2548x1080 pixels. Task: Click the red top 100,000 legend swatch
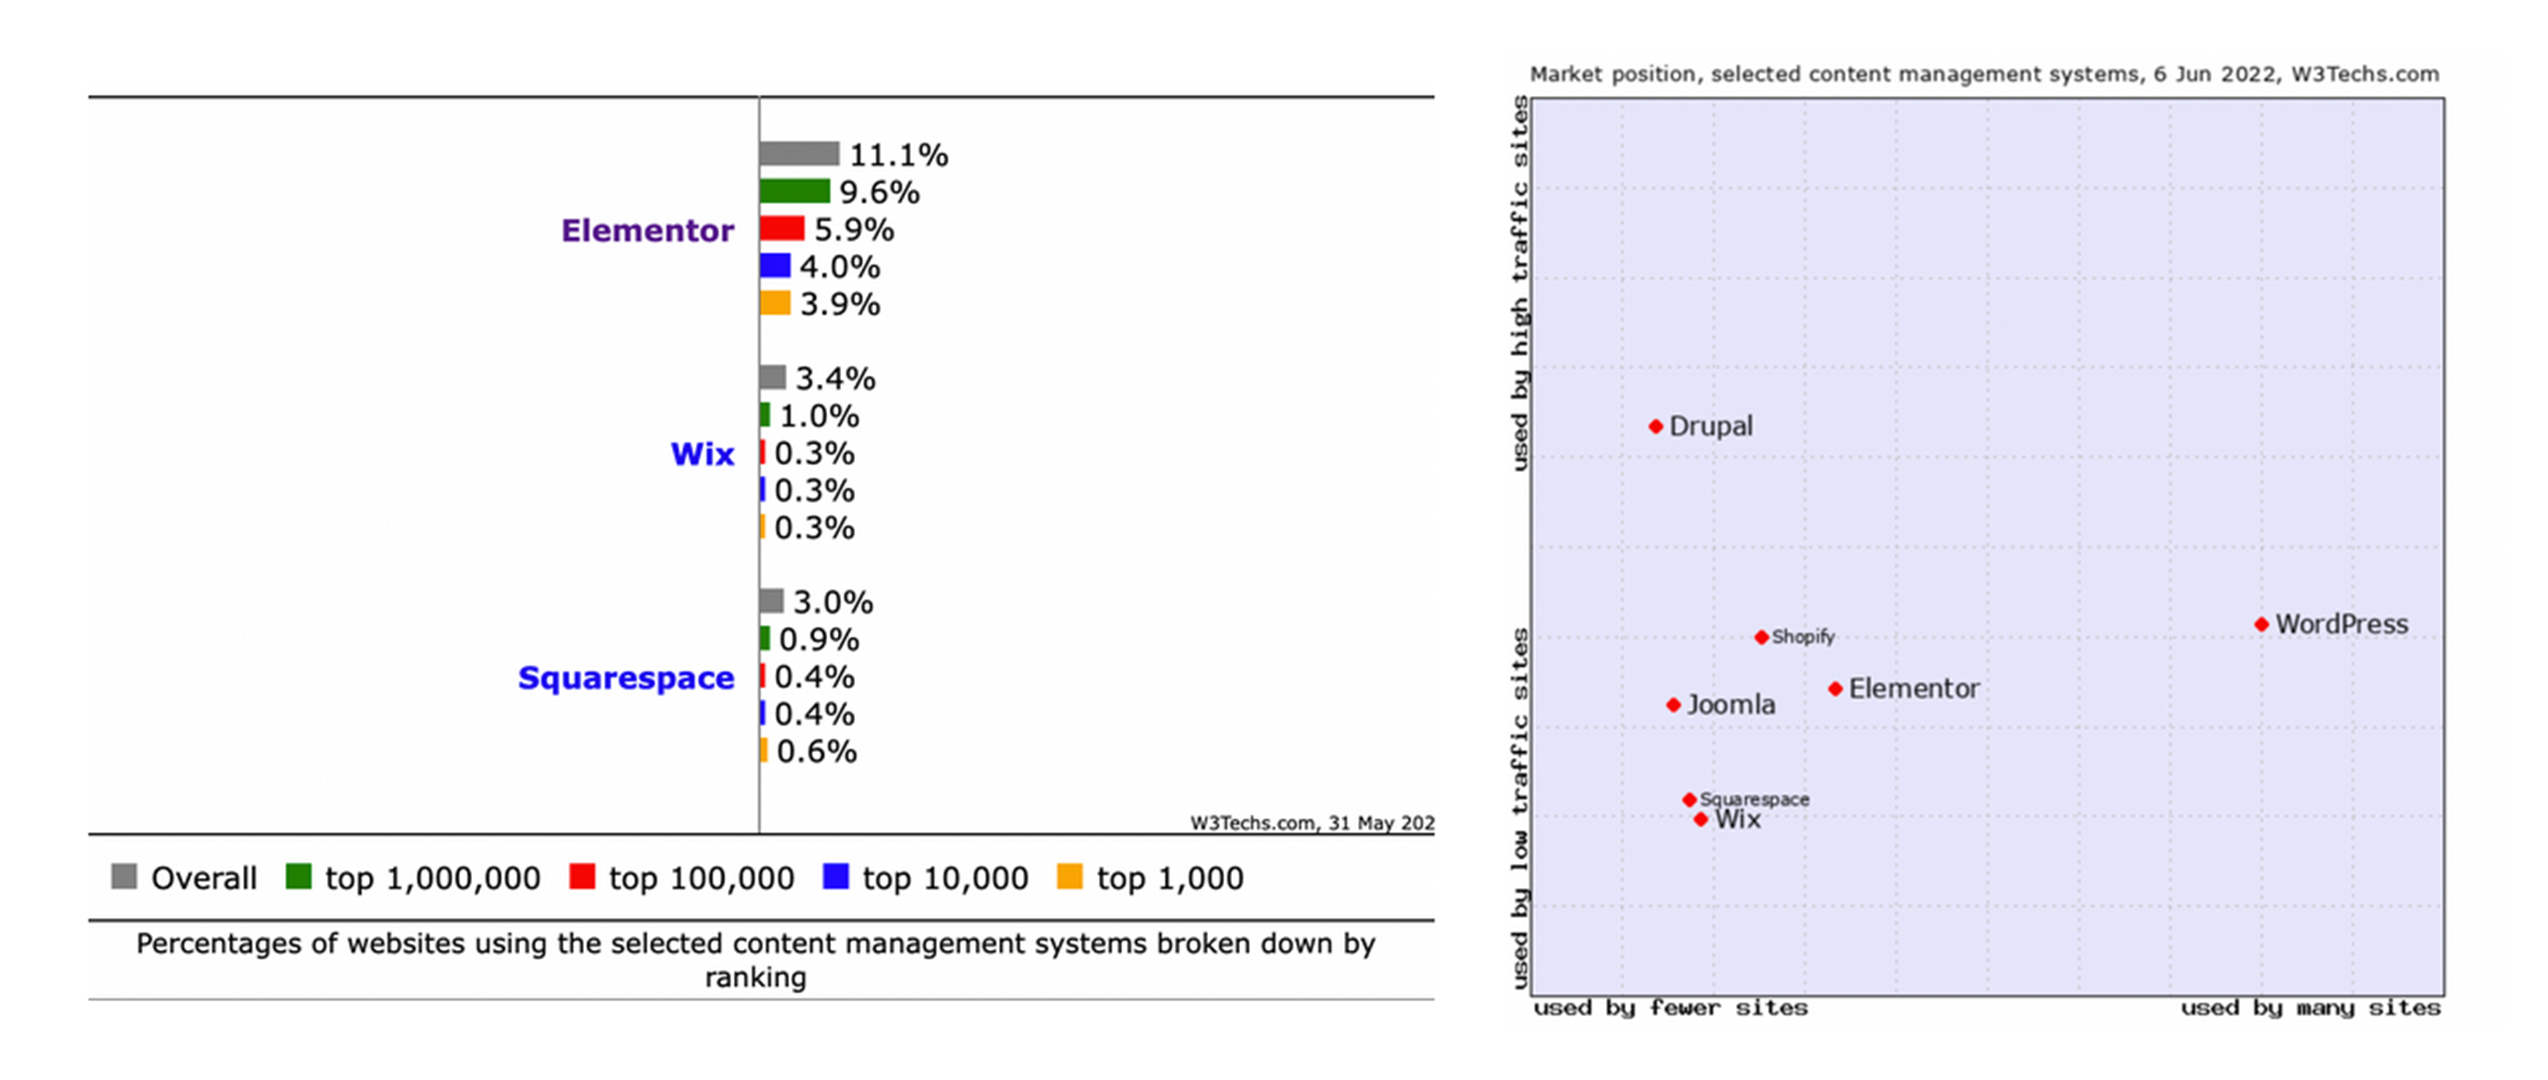point(582,877)
